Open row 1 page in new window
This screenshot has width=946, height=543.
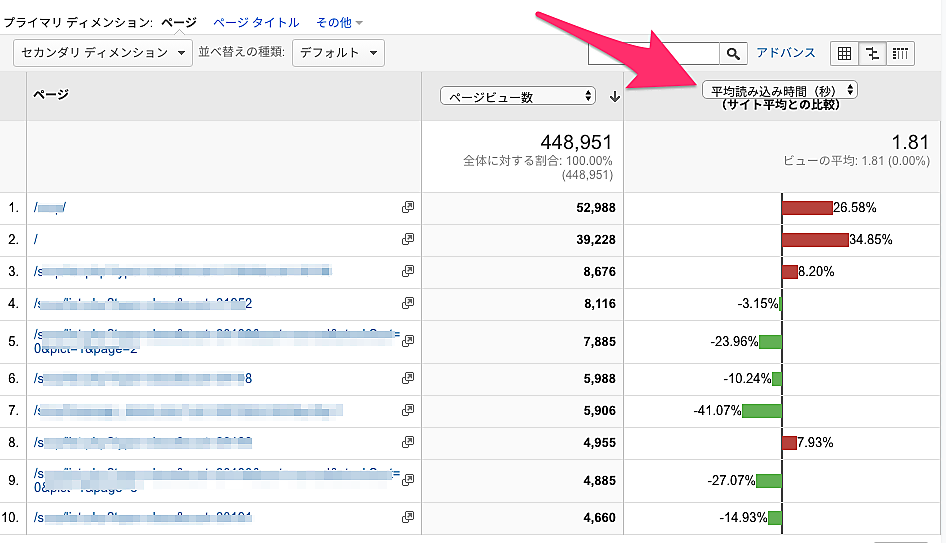coord(407,207)
